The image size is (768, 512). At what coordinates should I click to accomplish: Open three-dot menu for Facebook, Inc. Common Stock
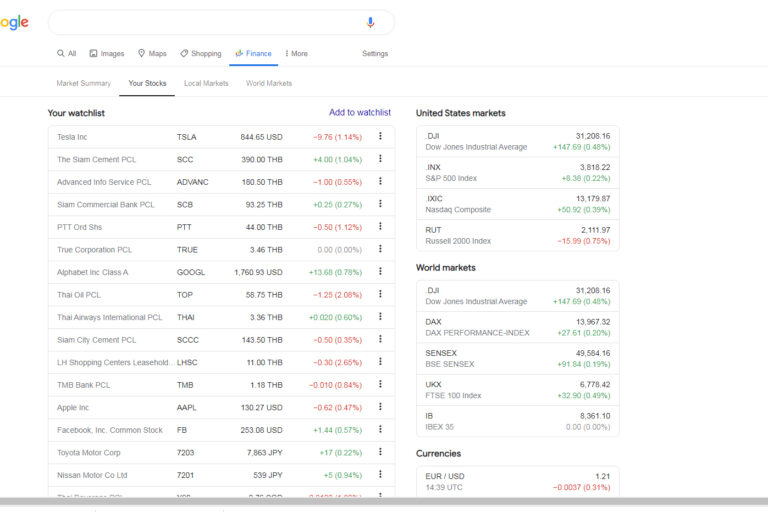pyautogui.click(x=380, y=430)
